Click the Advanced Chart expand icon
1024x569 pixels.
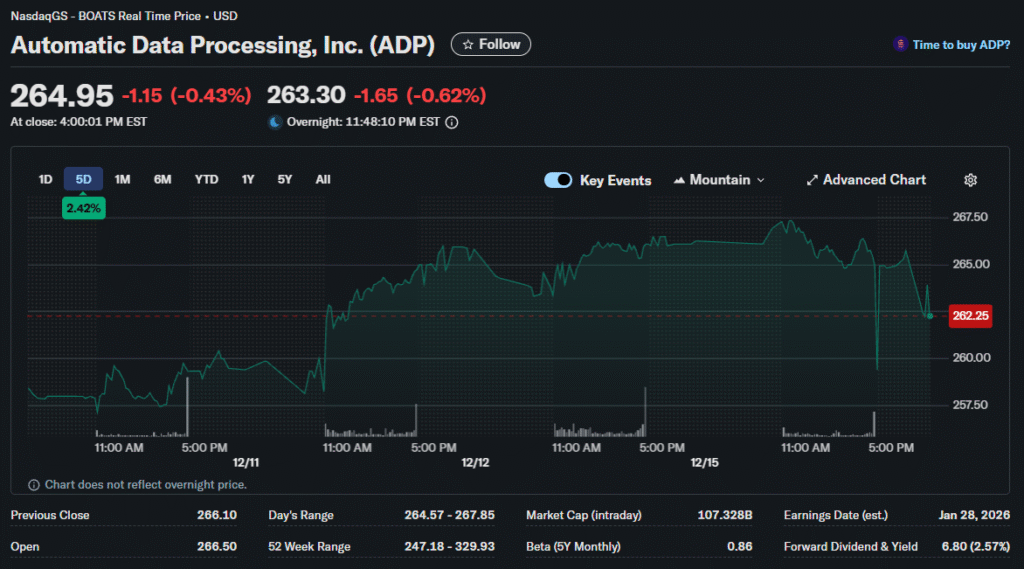pyautogui.click(x=812, y=180)
